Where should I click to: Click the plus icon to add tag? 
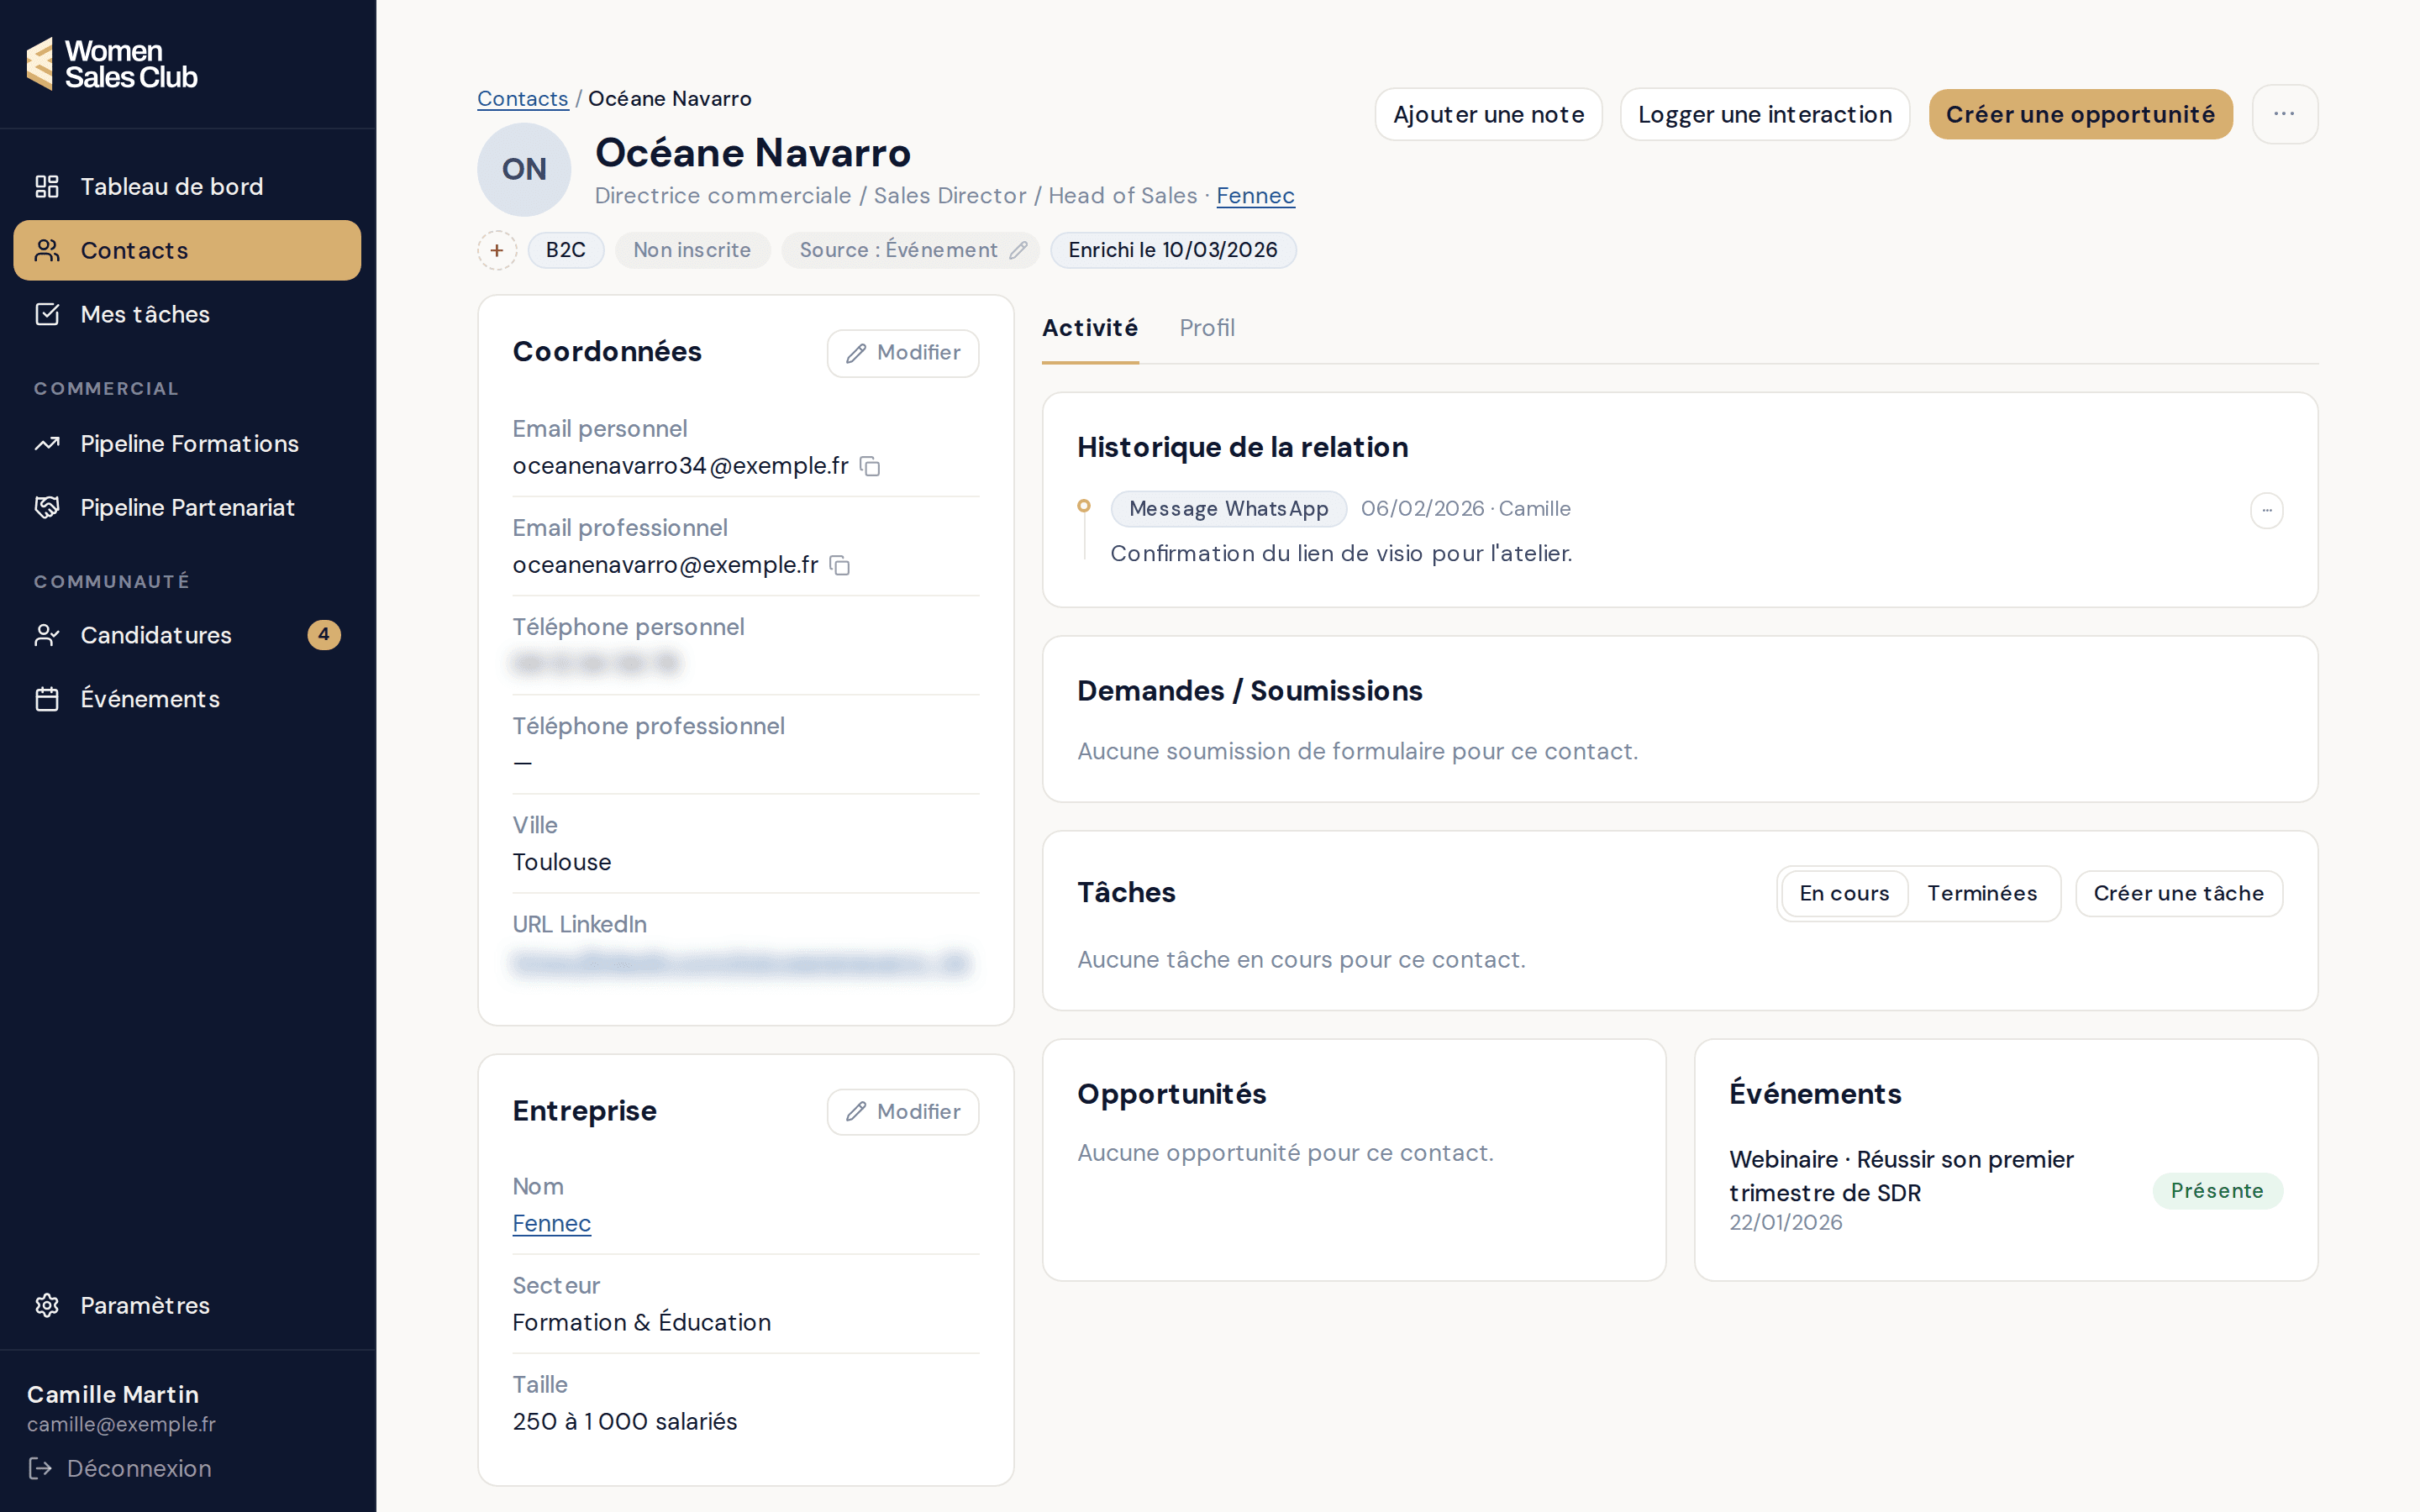pos(497,250)
